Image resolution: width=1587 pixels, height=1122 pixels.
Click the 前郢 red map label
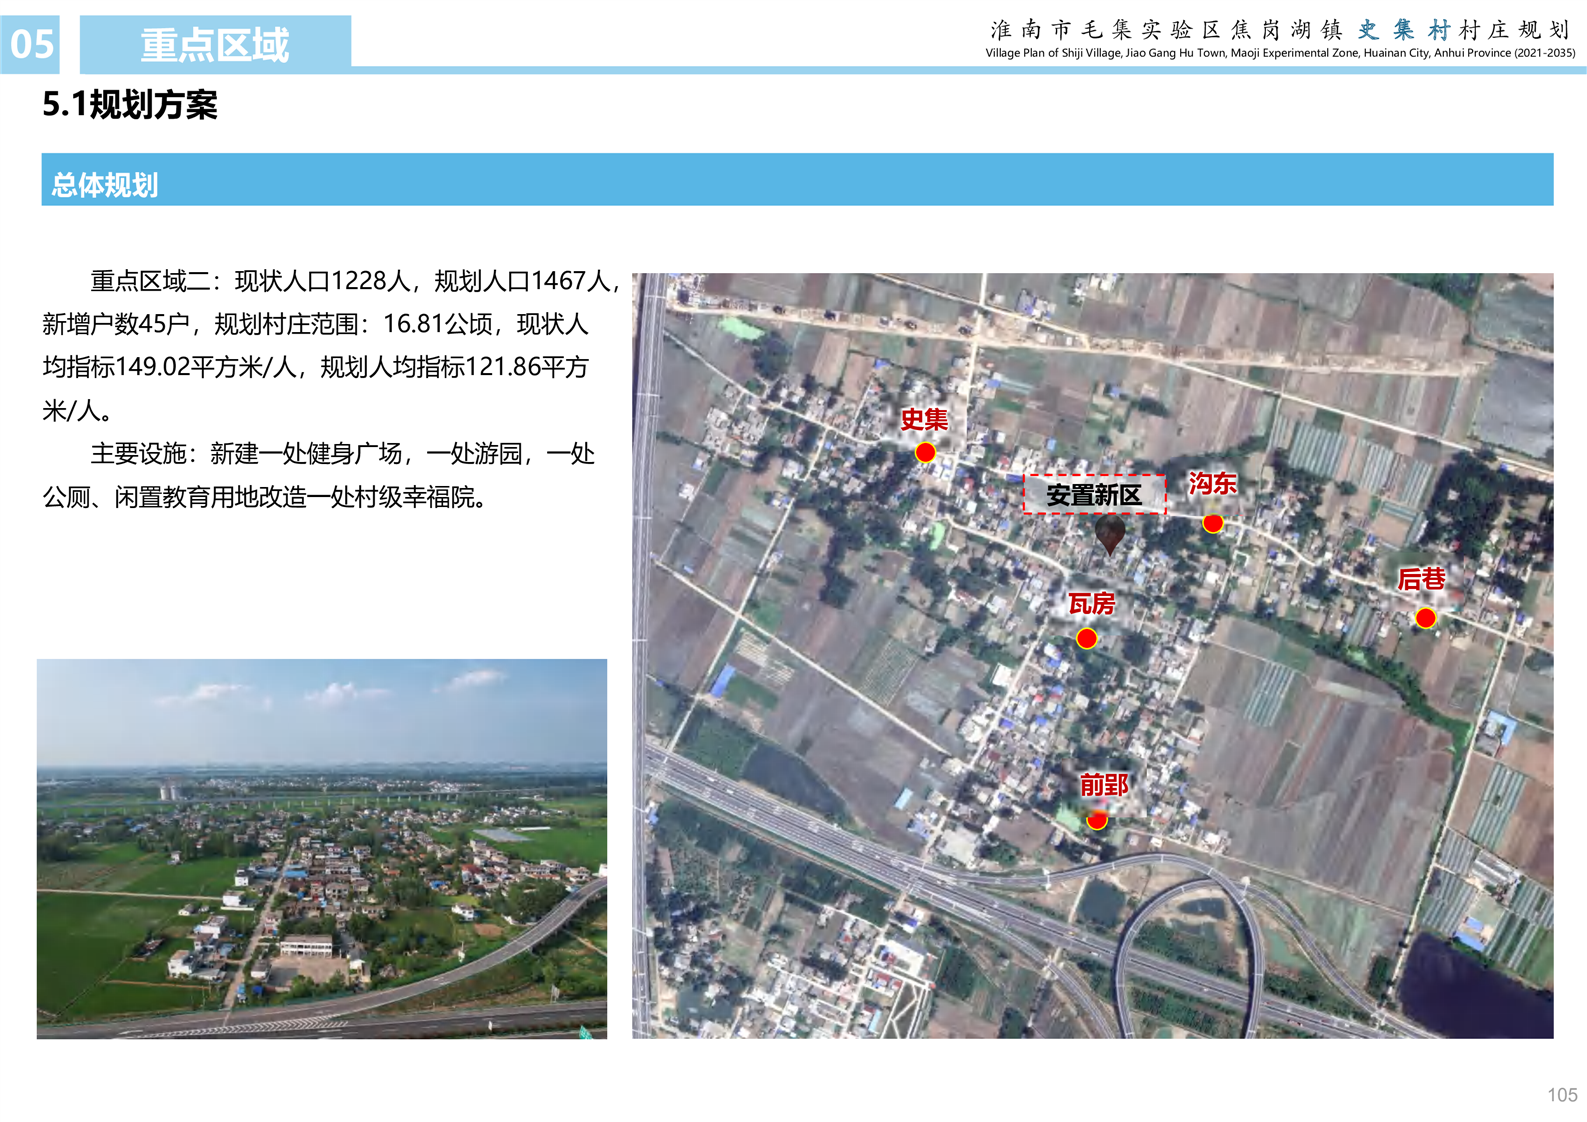pyautogui.click(x=1104, y=786)
